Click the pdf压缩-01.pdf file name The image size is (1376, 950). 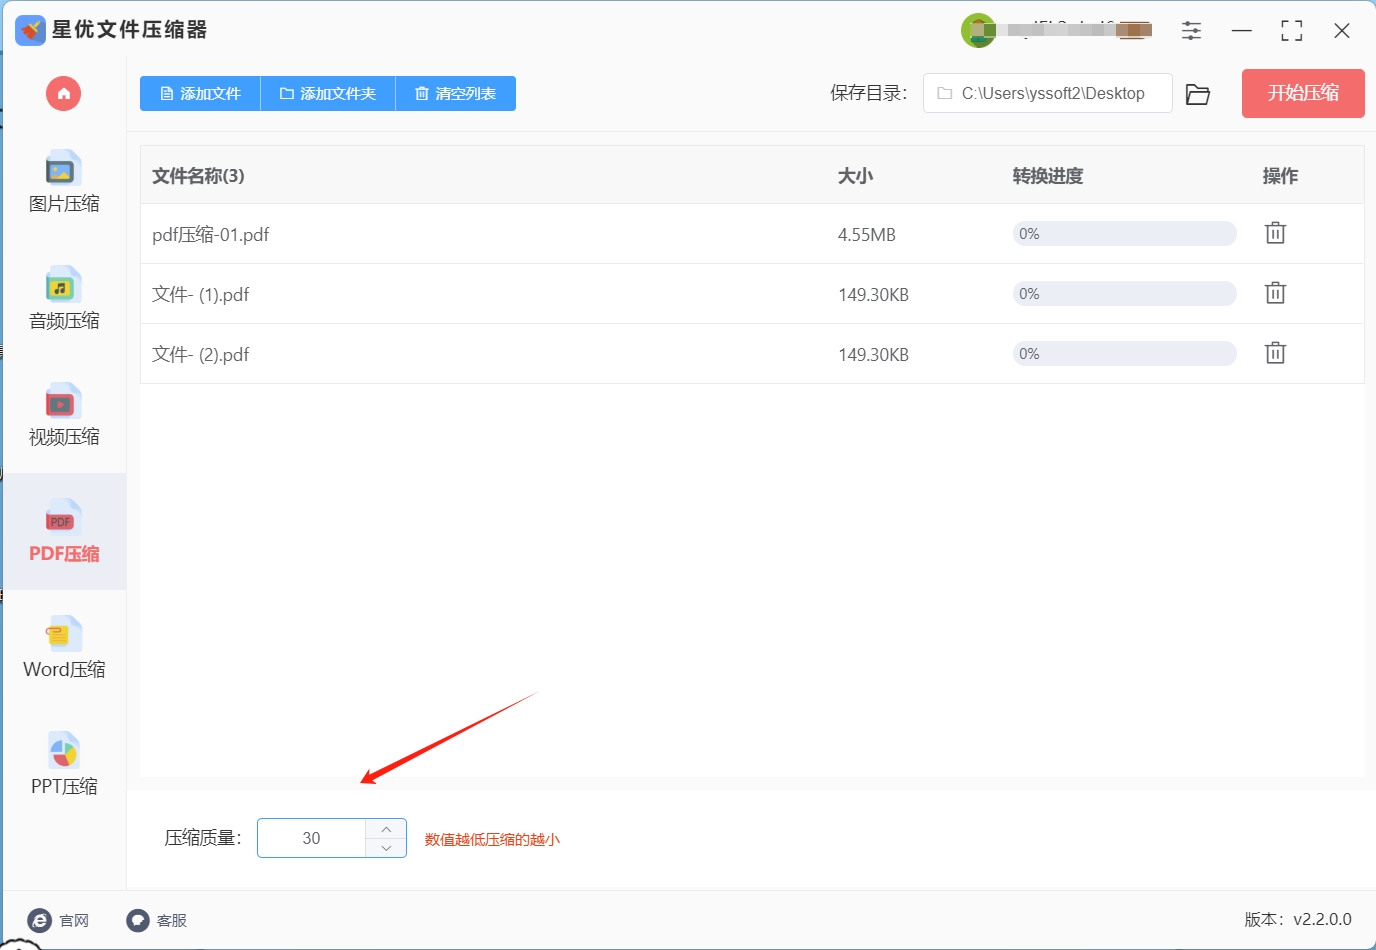point(211,235)
